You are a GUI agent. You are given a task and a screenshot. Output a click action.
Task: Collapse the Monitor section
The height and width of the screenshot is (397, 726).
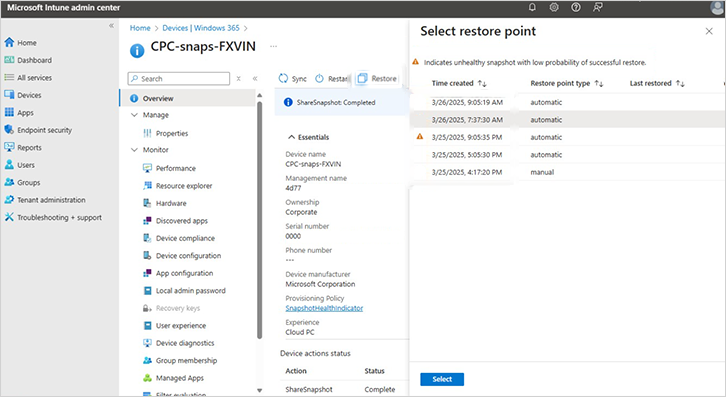[x=134, y=150]
